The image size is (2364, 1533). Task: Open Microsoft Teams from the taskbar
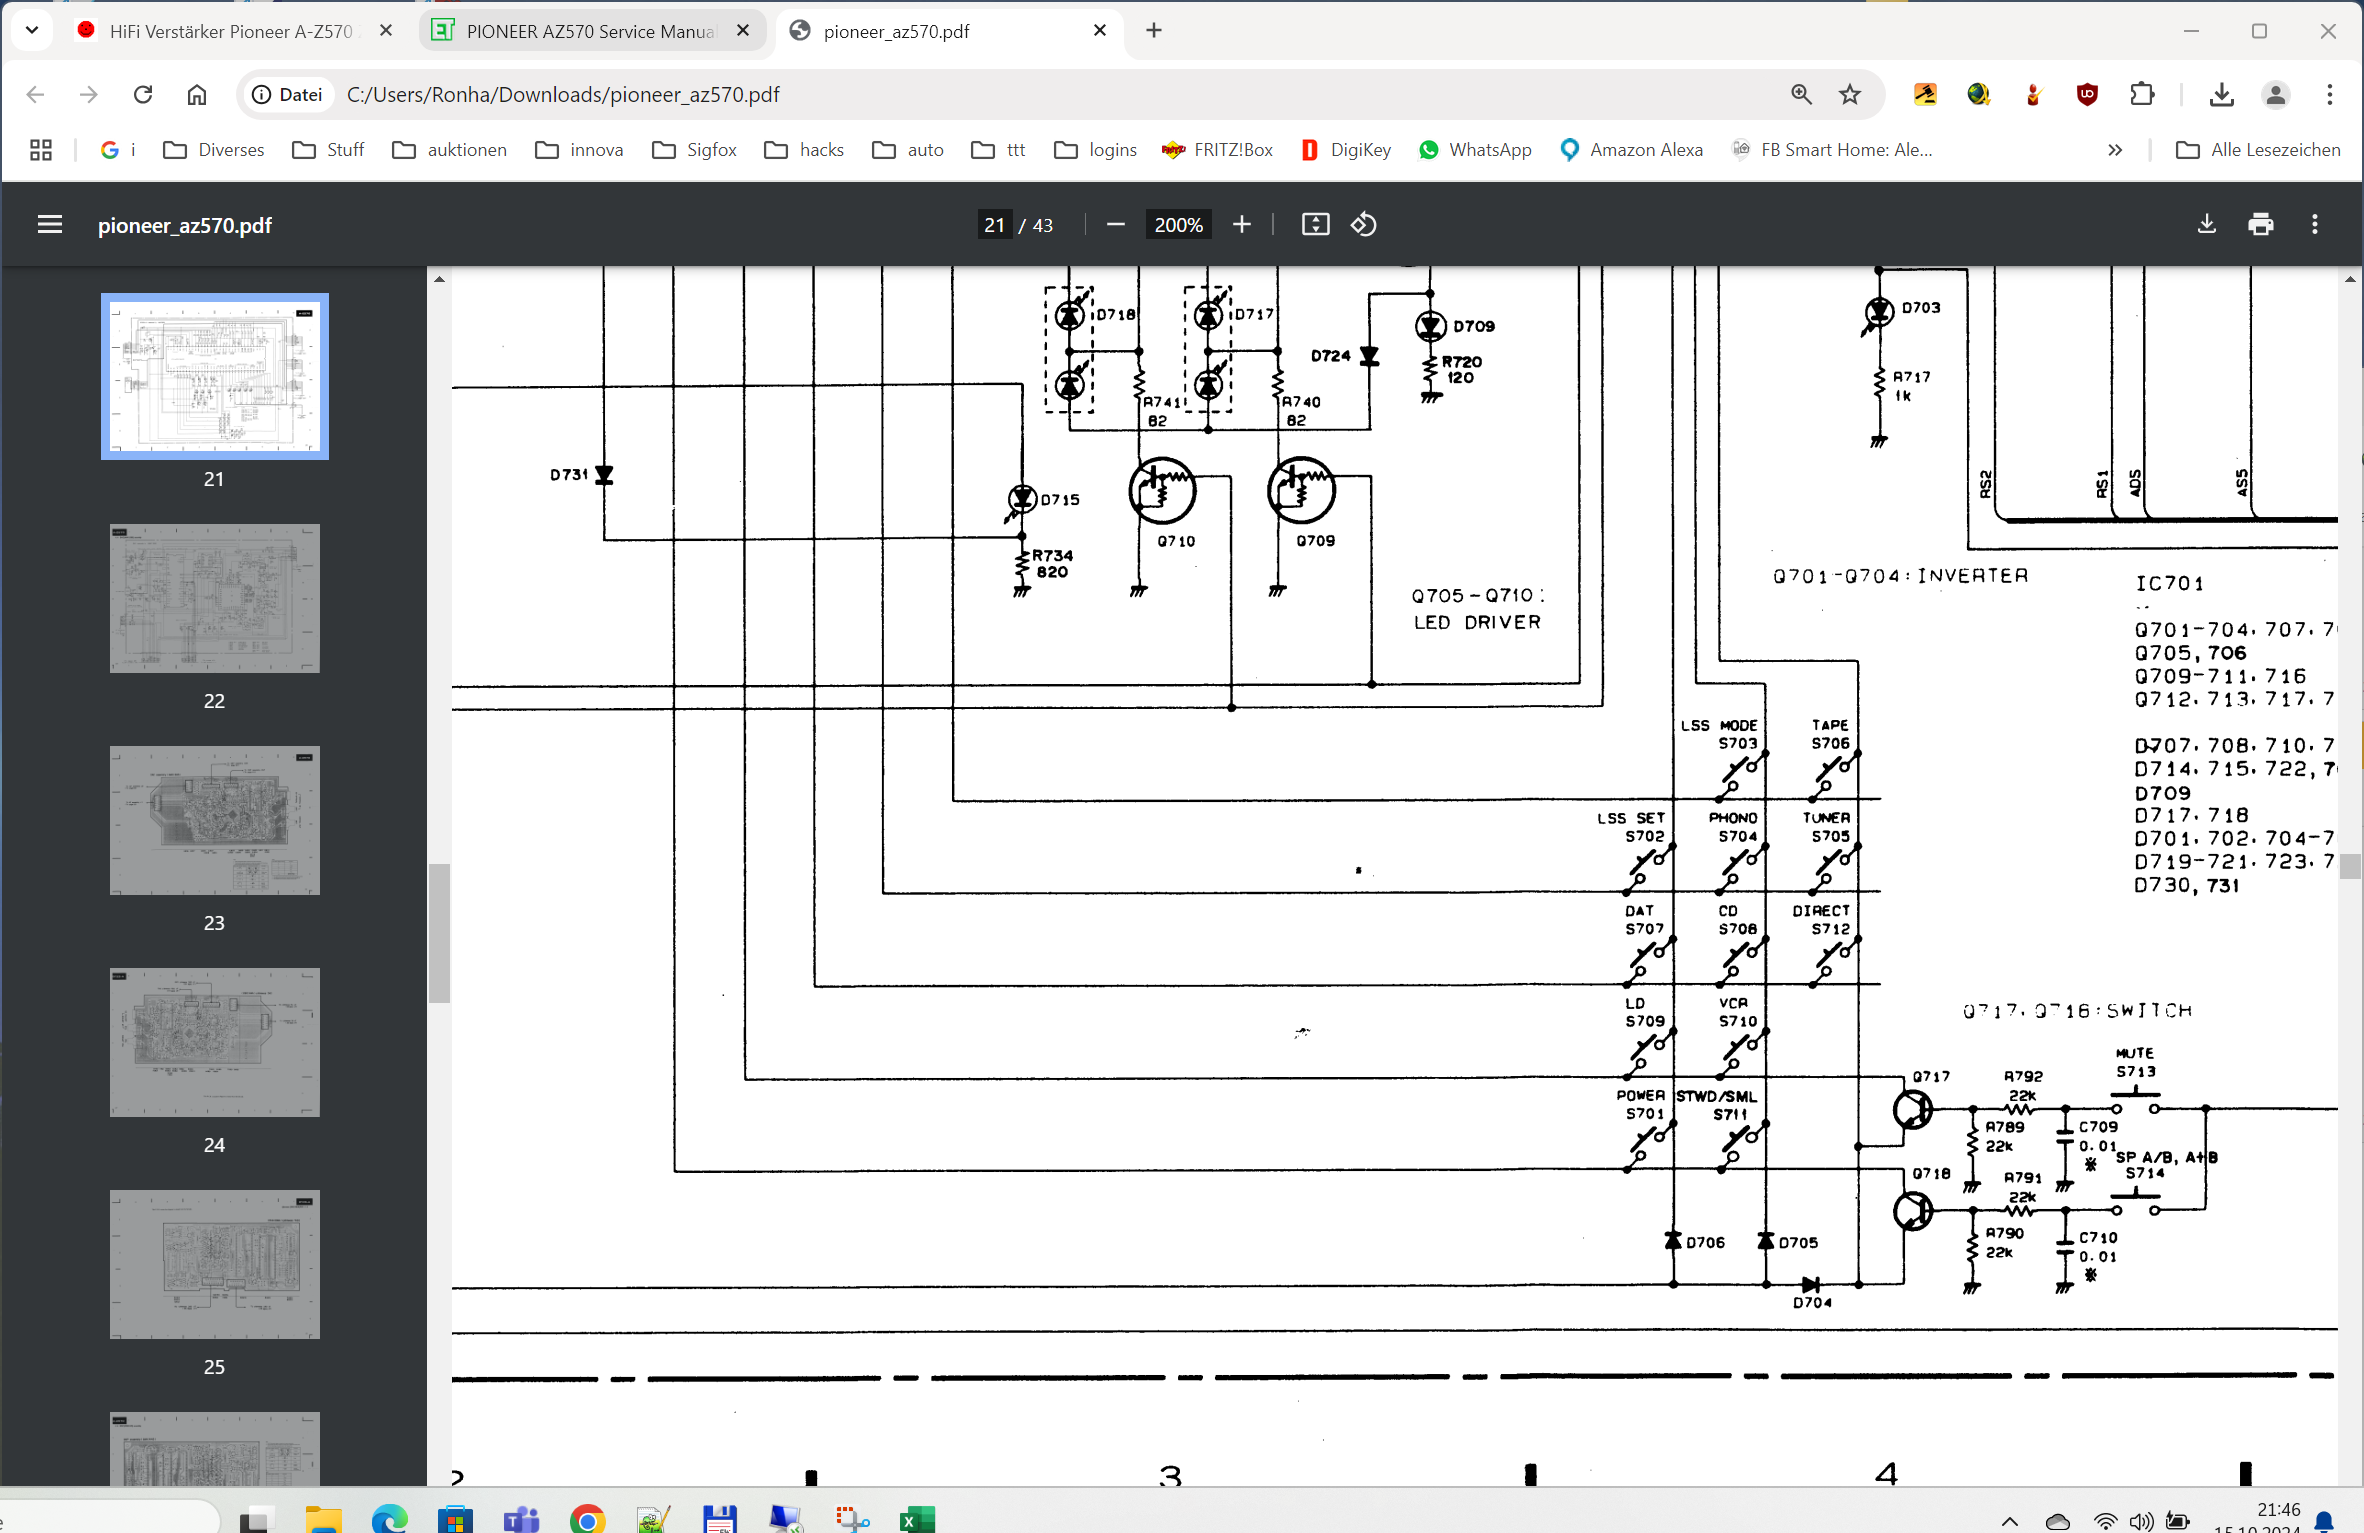(521, 1519)
